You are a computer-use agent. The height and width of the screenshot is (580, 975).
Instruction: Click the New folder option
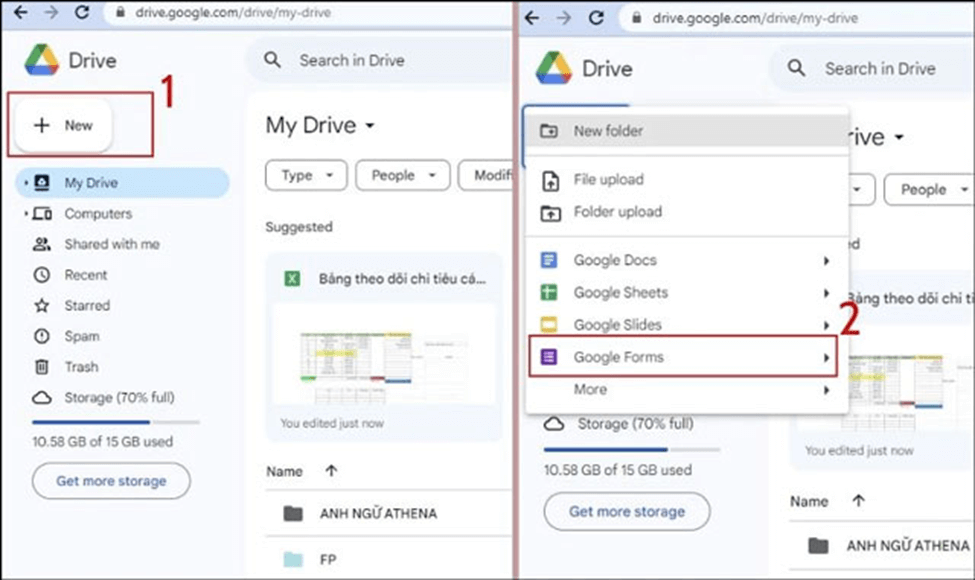pos(605,130)
